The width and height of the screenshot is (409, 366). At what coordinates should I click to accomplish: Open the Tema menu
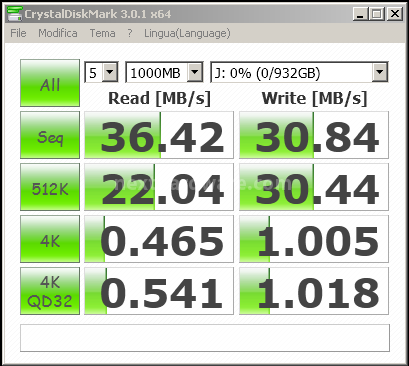102,33
